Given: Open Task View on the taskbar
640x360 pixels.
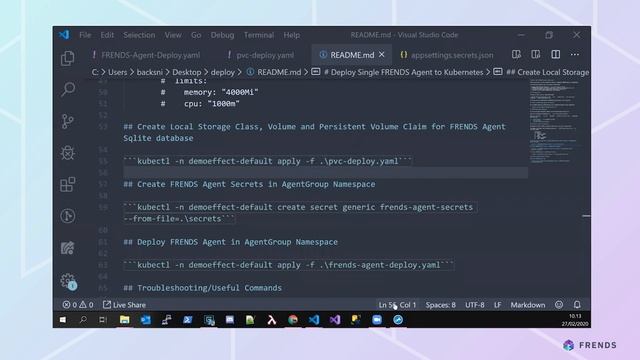Looking at the screenshot, I should click(102, 320).
